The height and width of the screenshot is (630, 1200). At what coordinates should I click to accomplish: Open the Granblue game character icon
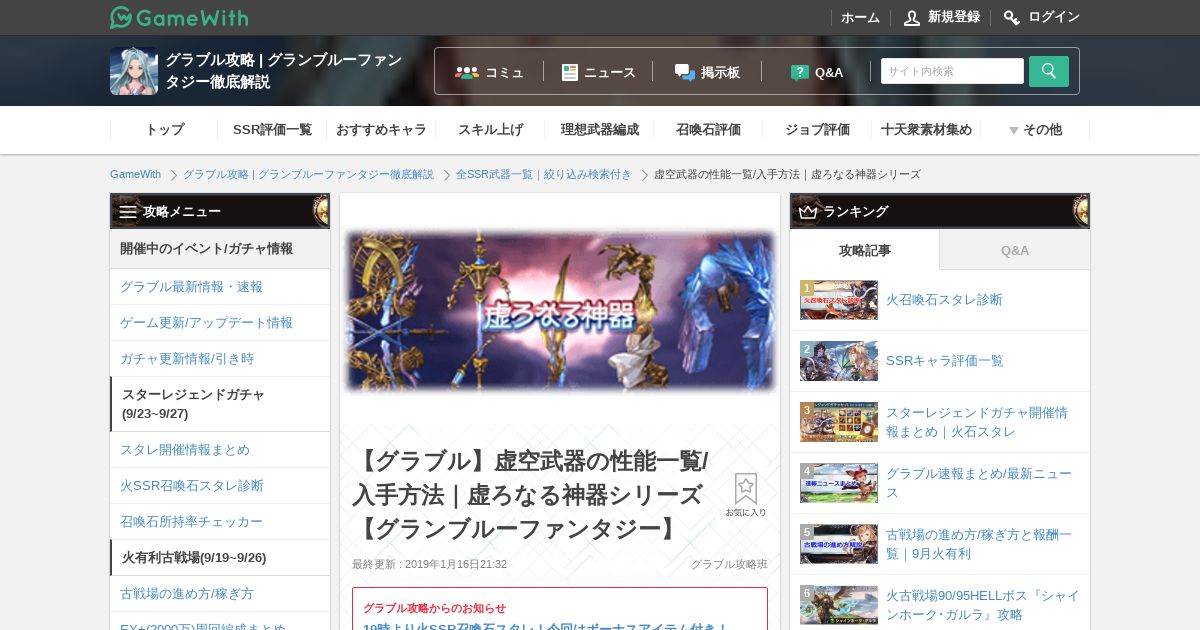coord(134,71)
